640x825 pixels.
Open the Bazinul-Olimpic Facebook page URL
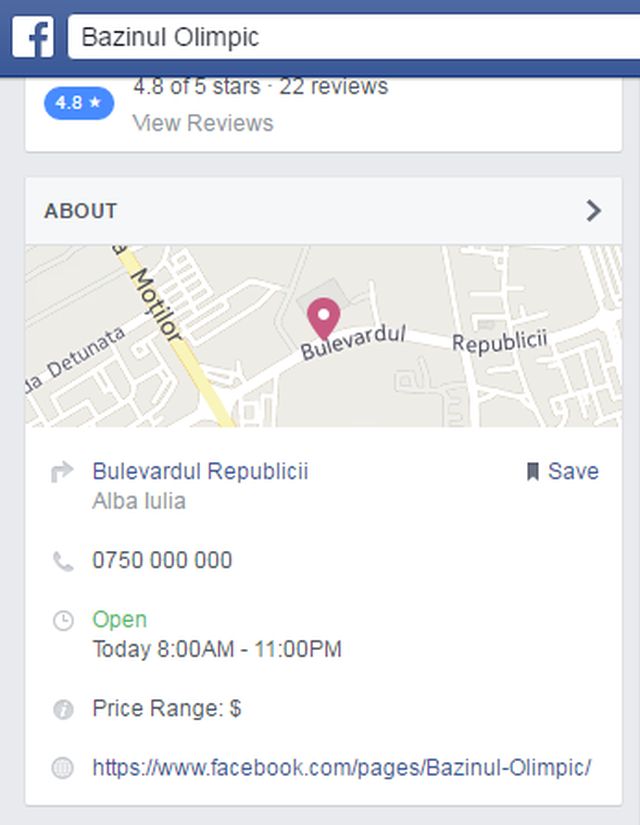coord(342,768)
